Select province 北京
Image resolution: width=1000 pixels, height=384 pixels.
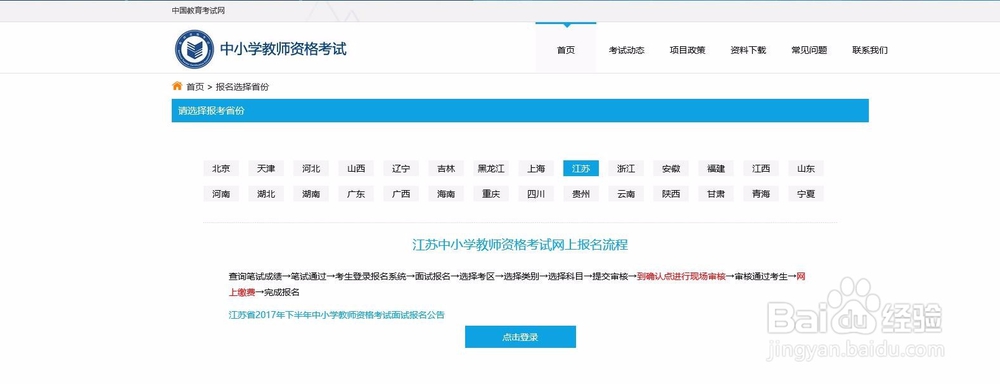coord(221,168)
